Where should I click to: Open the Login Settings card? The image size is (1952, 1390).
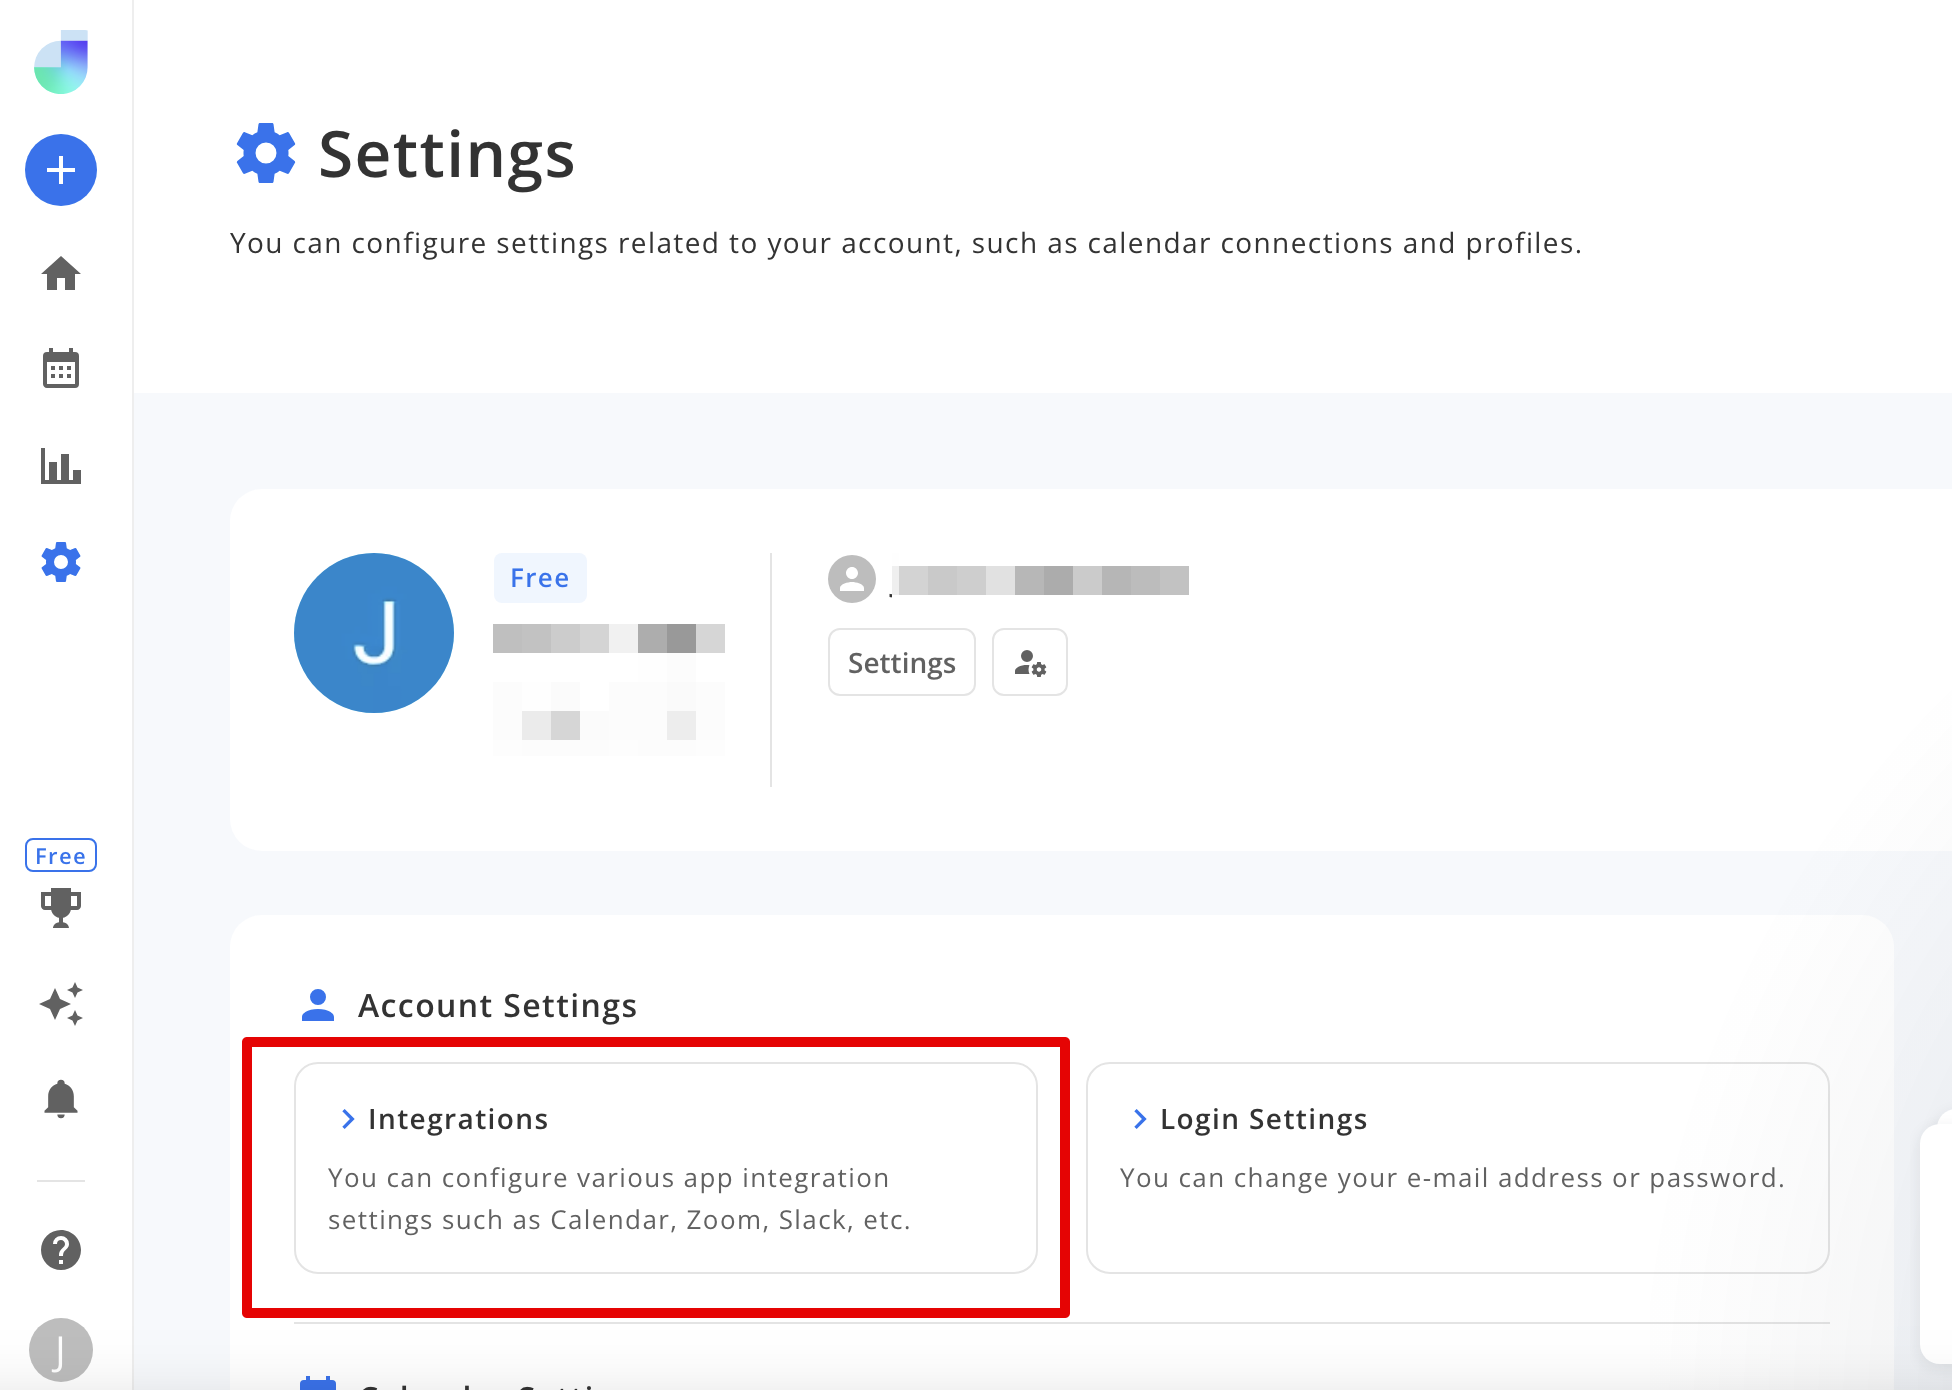pos(1457,1167)
